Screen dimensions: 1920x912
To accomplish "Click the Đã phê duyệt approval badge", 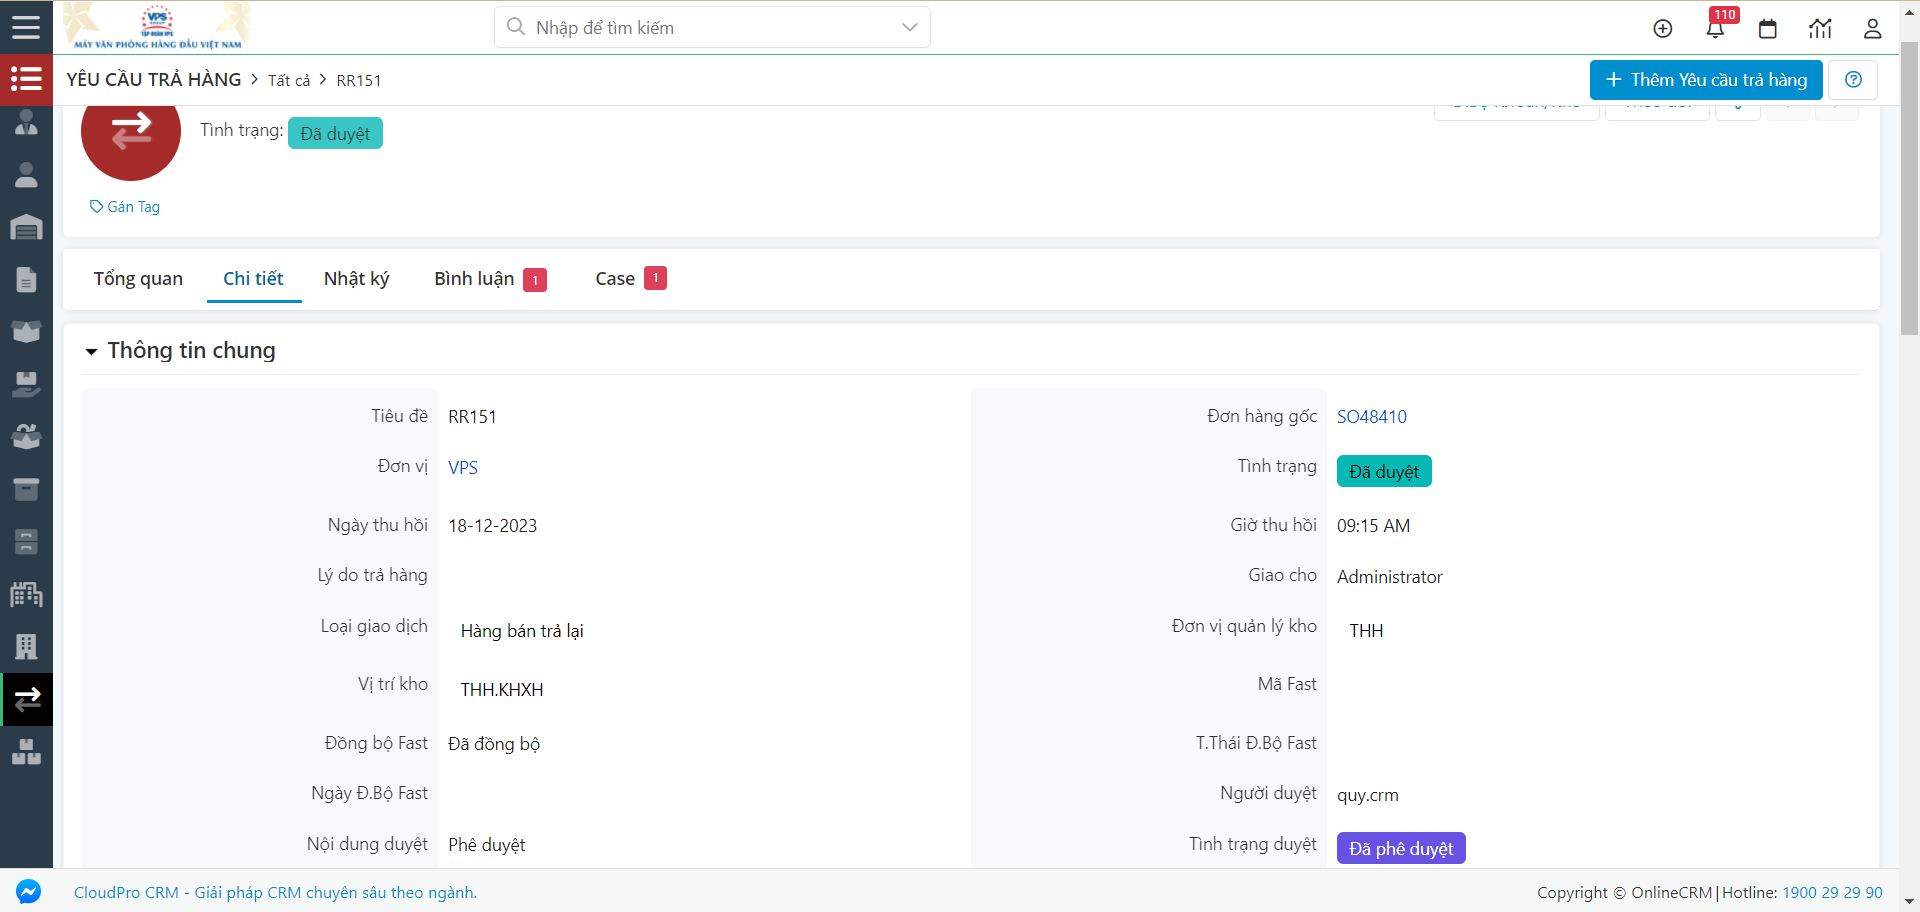I will (x=1401, y=848).
